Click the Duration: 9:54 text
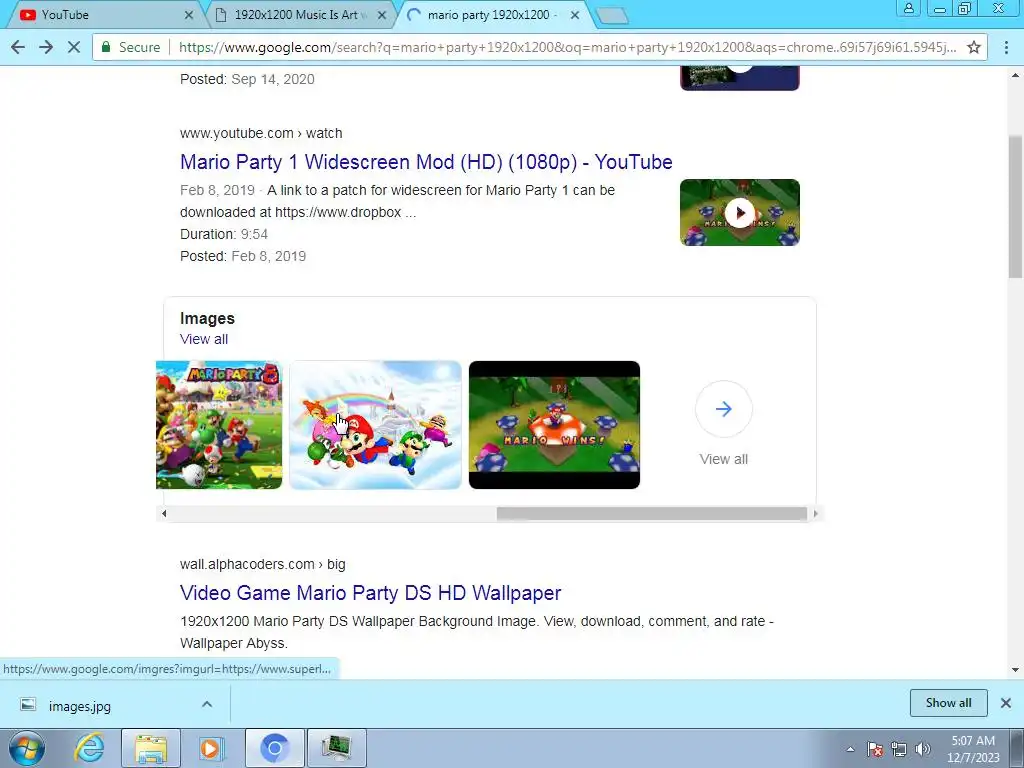This screenshot has height=768, width=1024. [x=224, y=234]
